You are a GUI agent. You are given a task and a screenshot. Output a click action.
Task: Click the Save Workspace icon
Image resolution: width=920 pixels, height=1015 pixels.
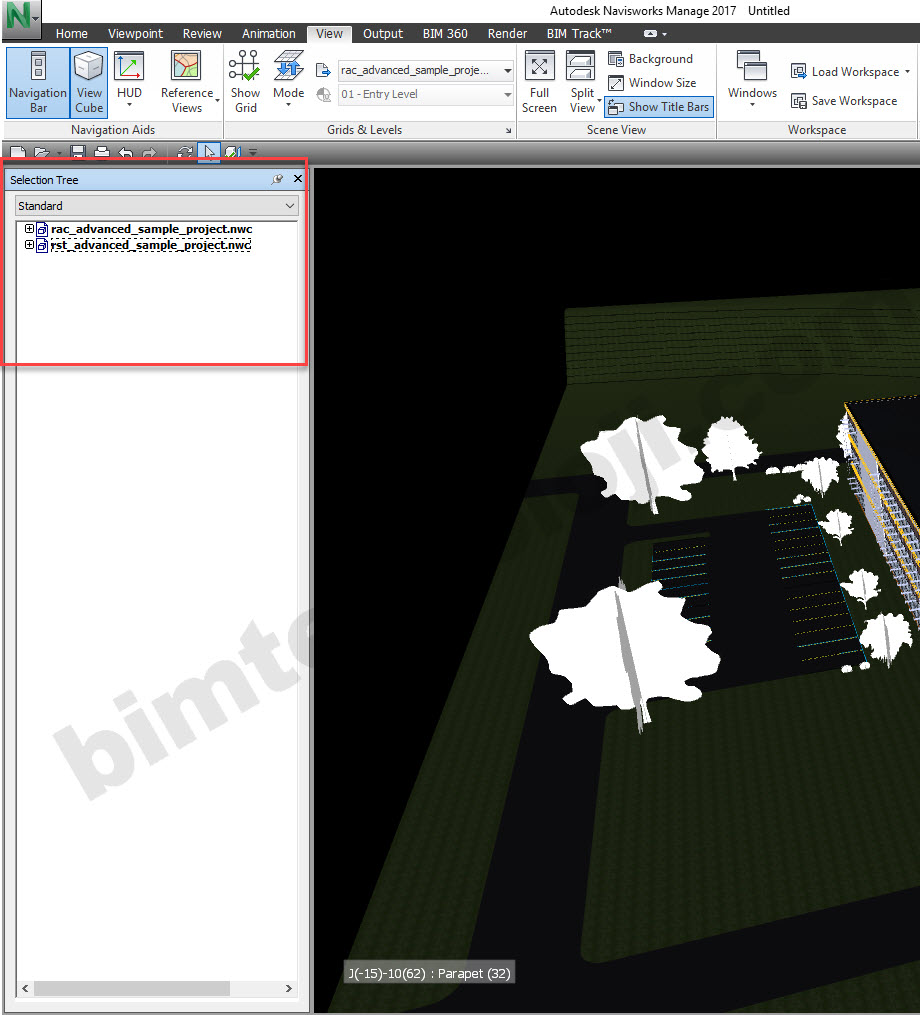[844, 101]
